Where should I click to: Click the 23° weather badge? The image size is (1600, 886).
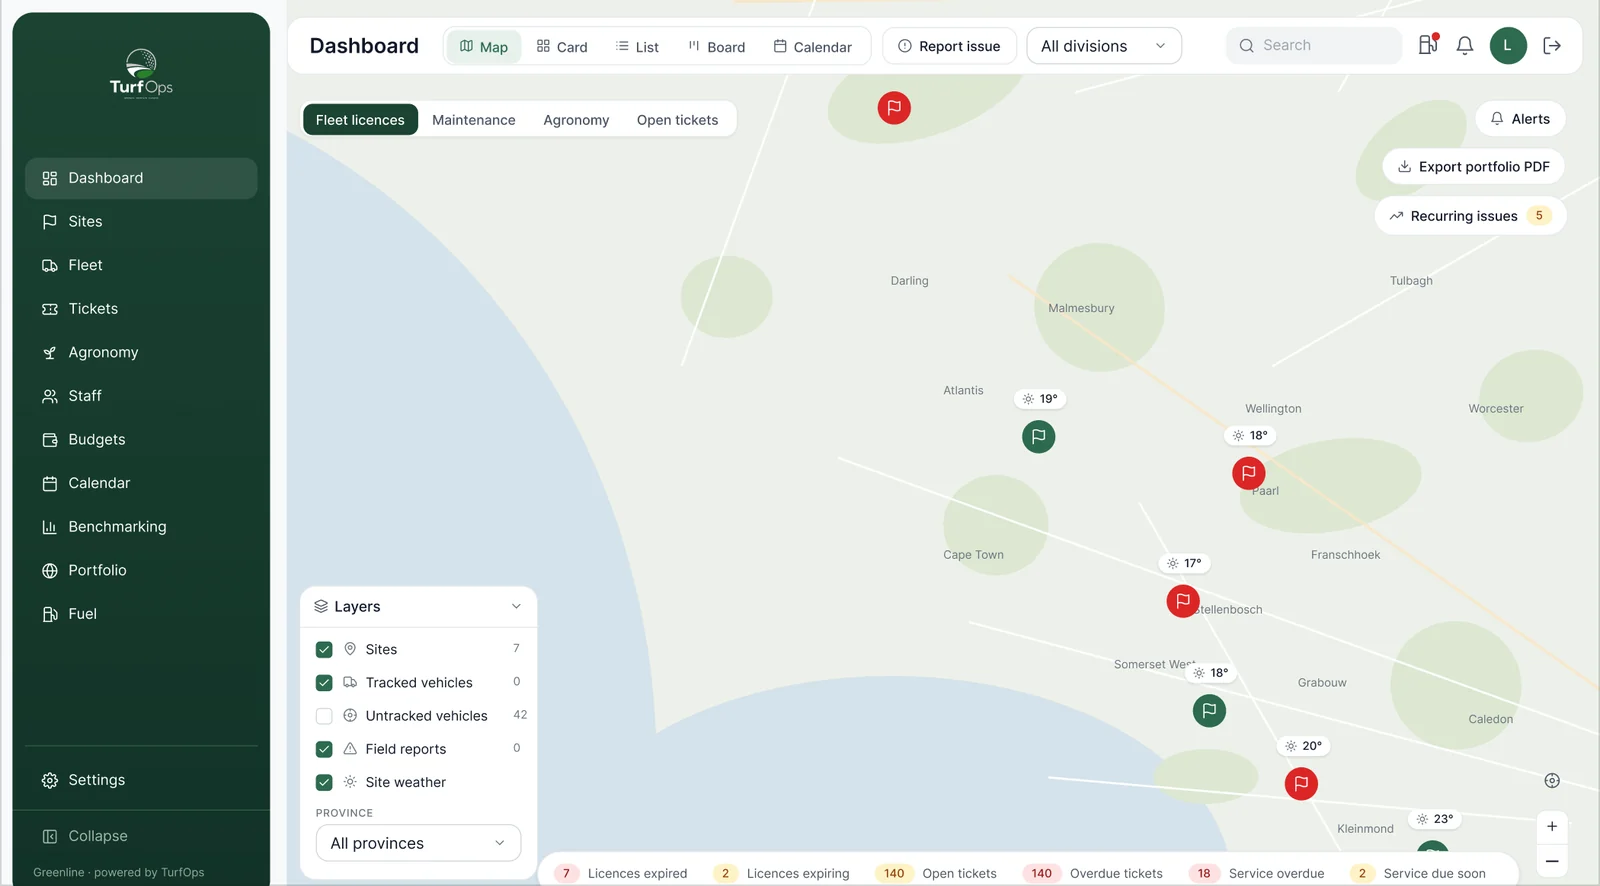[1435, 819]
